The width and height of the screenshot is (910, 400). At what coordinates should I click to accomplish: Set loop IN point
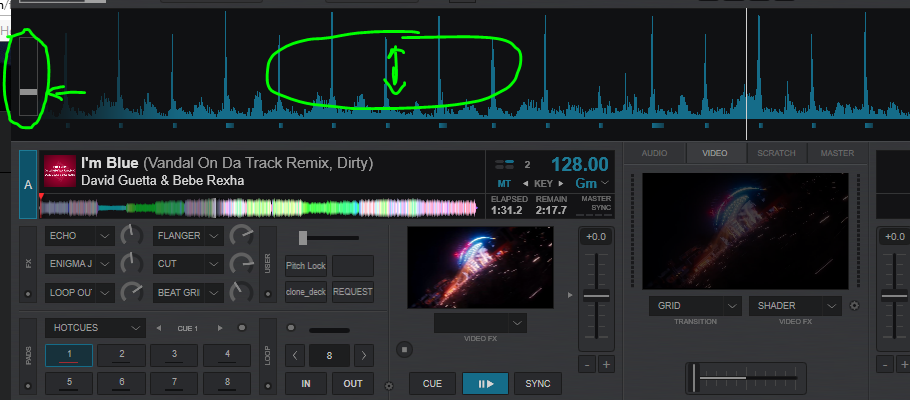point(306,384)
